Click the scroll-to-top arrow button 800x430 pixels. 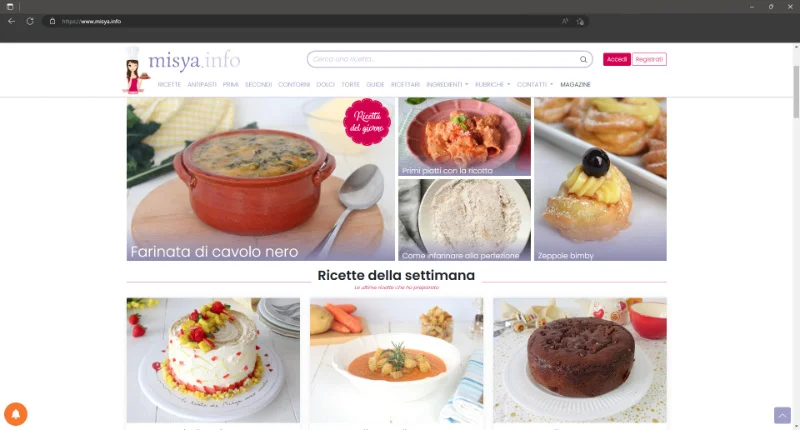[x=782, y=415]
